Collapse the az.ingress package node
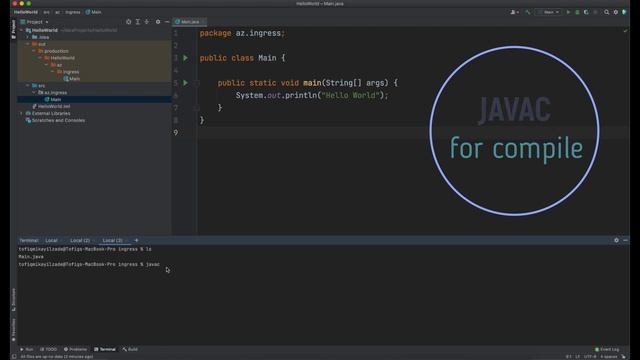The width and height of the screenshot is (640, 360). point(34,93)
